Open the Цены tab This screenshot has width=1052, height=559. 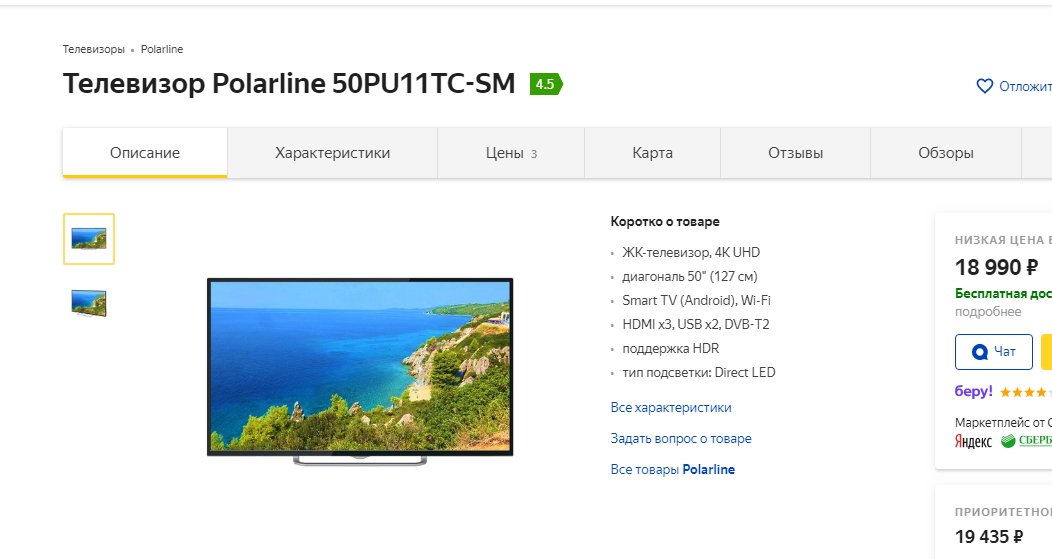[511, 152]
